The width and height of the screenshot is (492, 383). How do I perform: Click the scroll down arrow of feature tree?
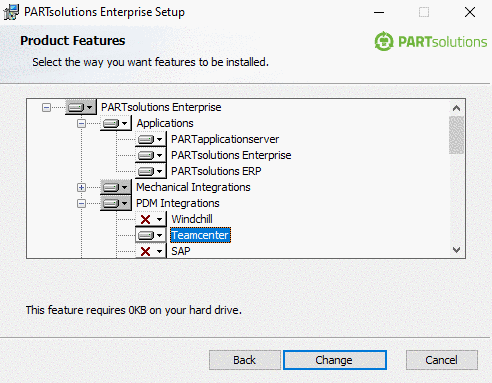[456, 250]
